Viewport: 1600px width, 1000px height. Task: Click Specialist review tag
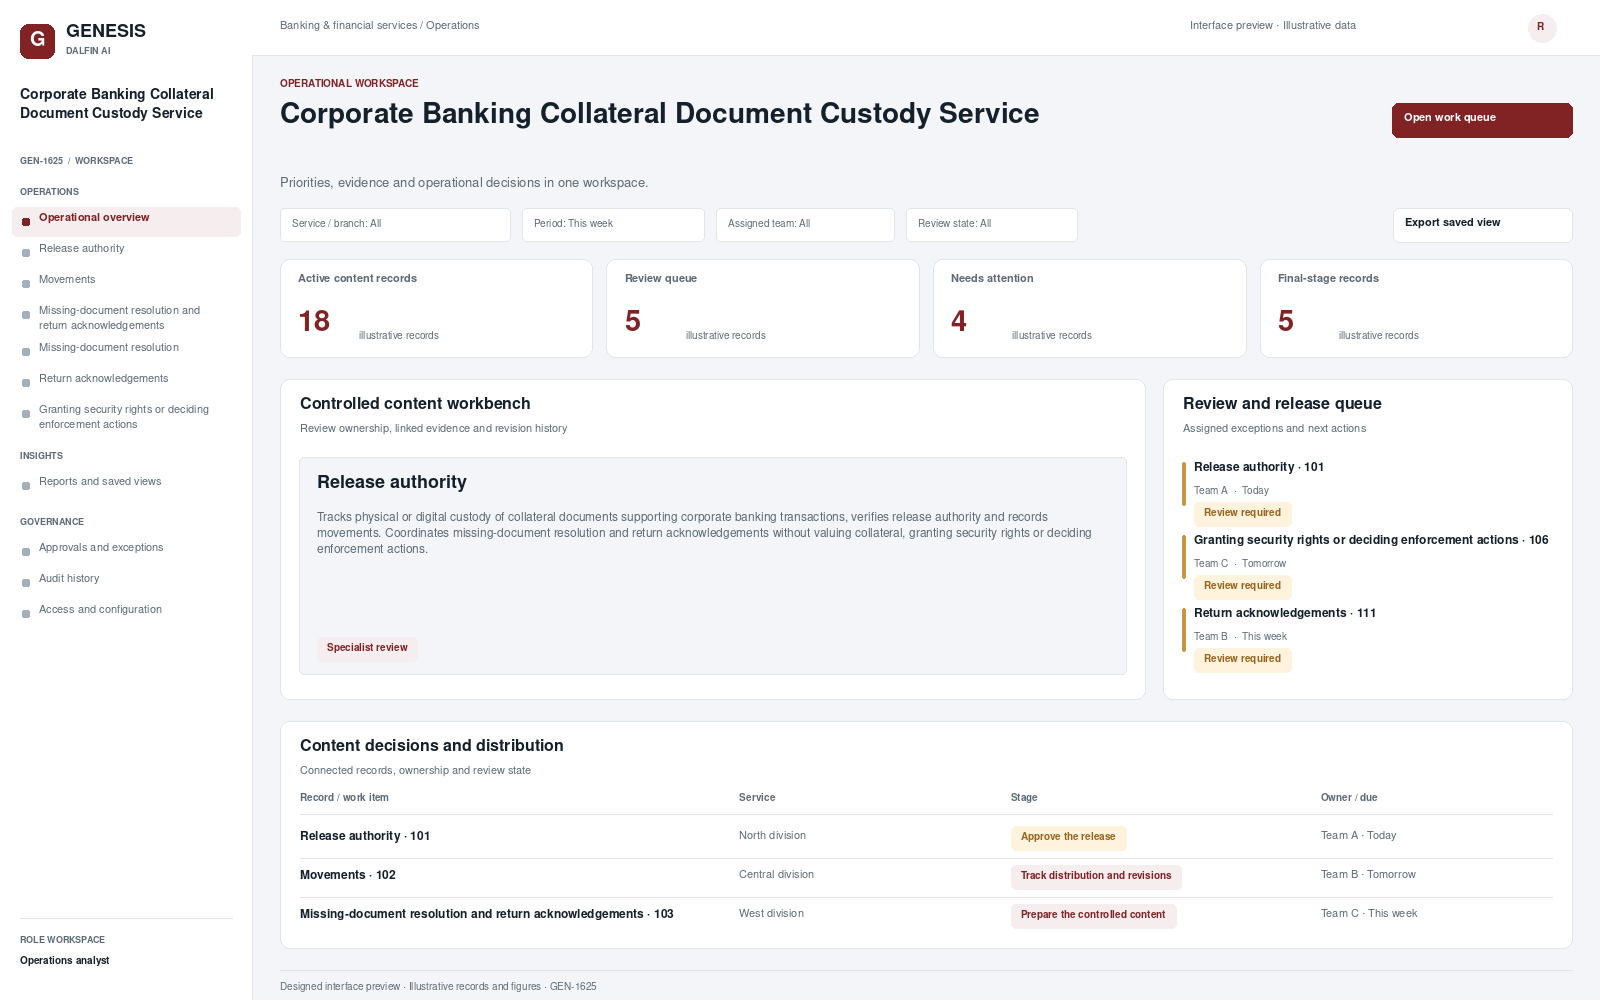(x=367, y=648)
